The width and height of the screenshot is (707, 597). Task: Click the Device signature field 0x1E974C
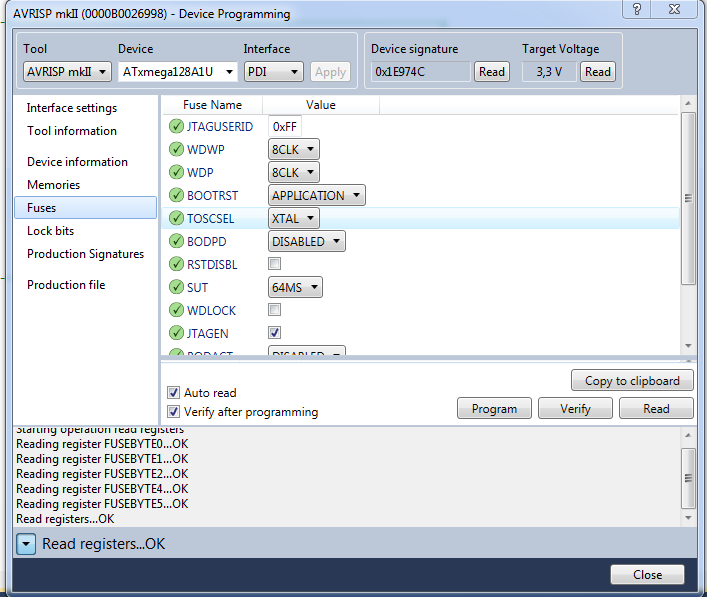pyautogui.click(x=421, y=72)
